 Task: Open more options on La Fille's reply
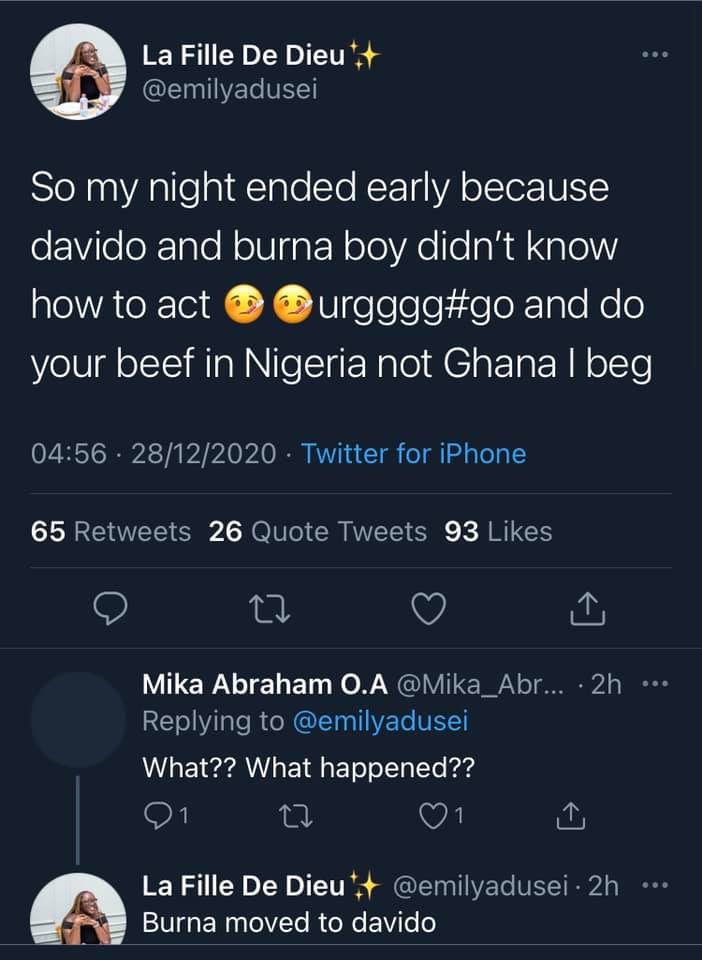coord(655,886)
